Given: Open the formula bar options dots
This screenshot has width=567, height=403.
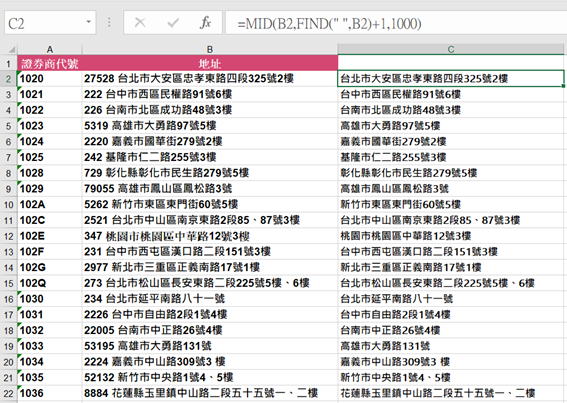Looking at the screenshot, I should 109,22.
